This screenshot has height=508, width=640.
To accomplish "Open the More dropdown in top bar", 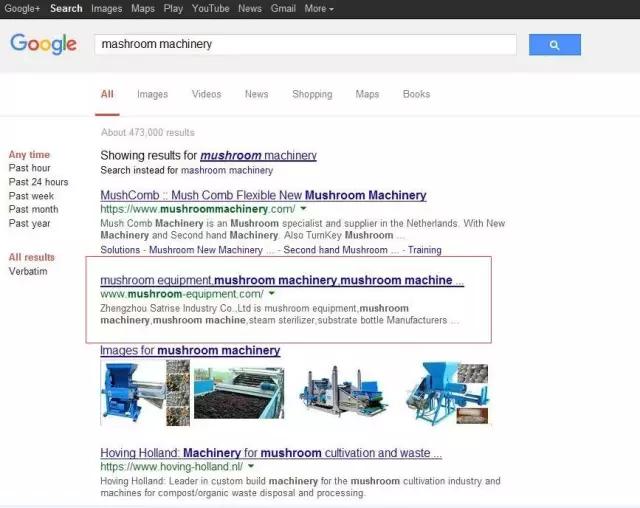I will click(x=319, y=8).
